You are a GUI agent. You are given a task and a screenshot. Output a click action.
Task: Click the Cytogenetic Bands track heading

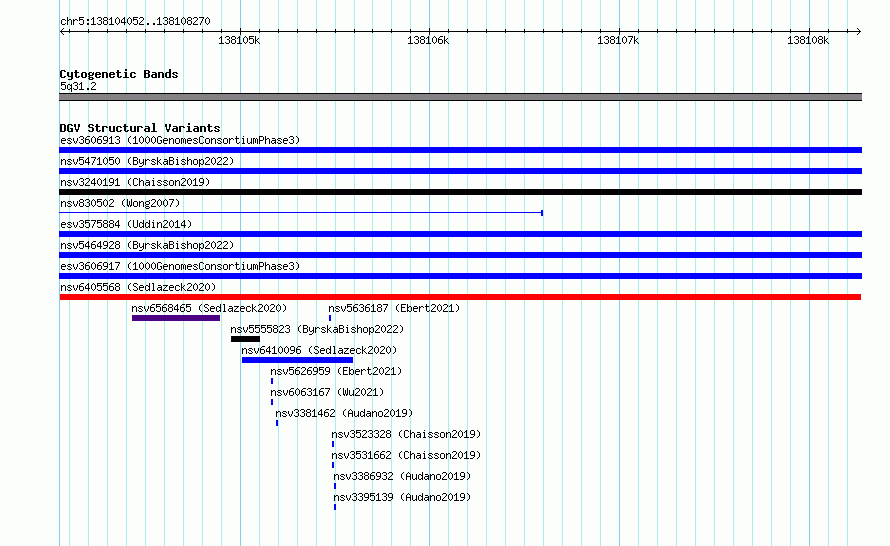point(119,74)
